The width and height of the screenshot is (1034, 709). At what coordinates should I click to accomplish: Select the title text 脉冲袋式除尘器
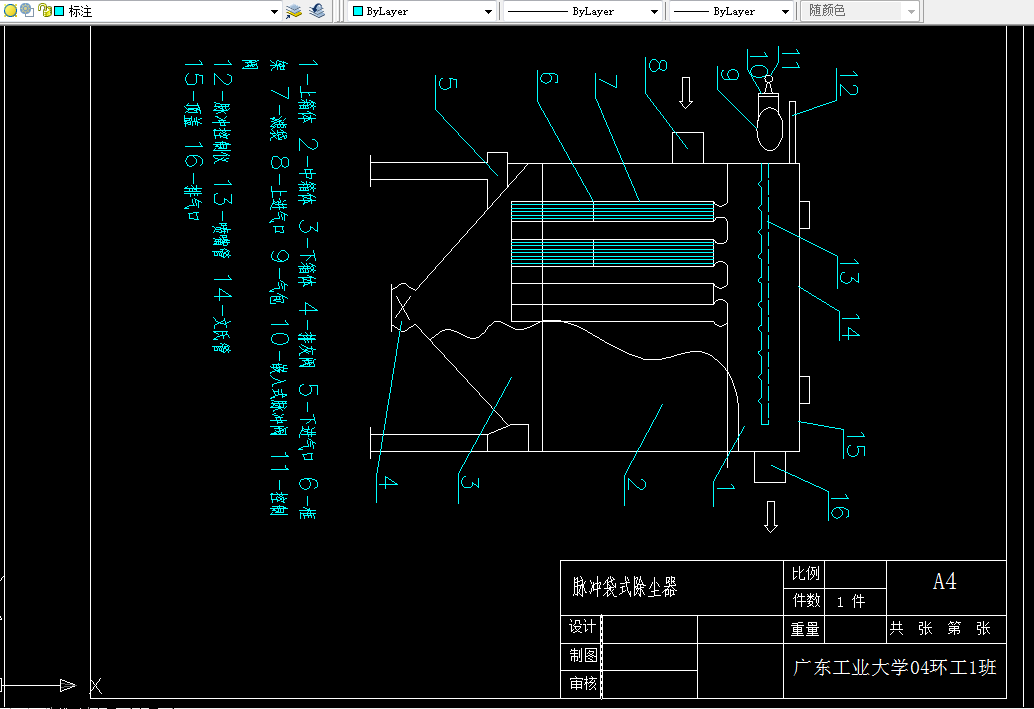[624, 586]
